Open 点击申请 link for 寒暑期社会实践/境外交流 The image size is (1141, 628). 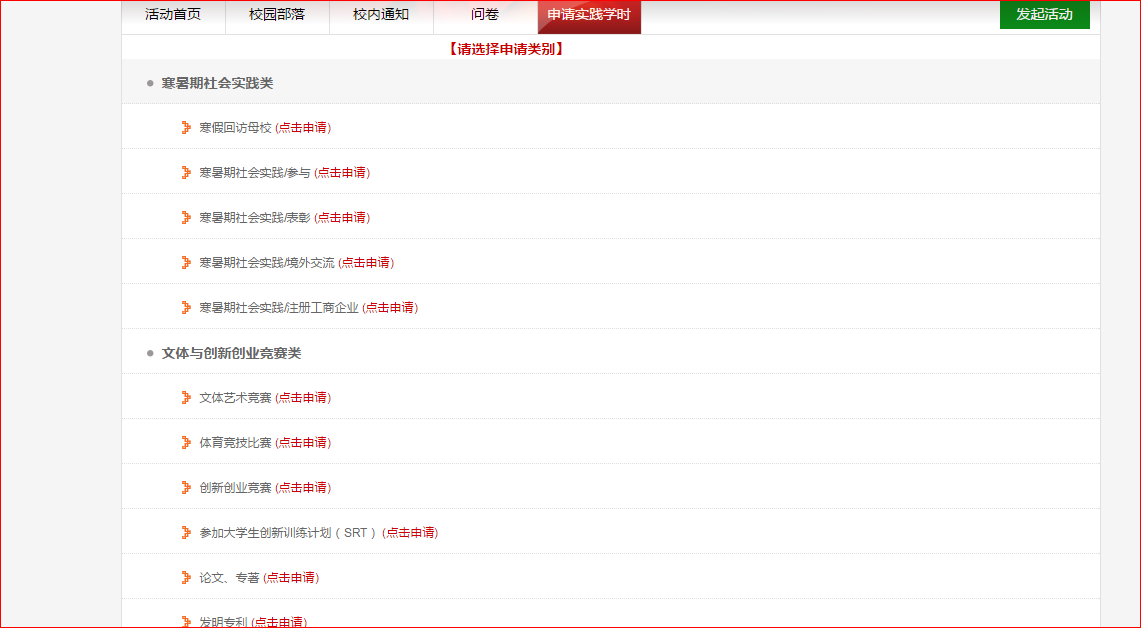[x=366, y=263]
